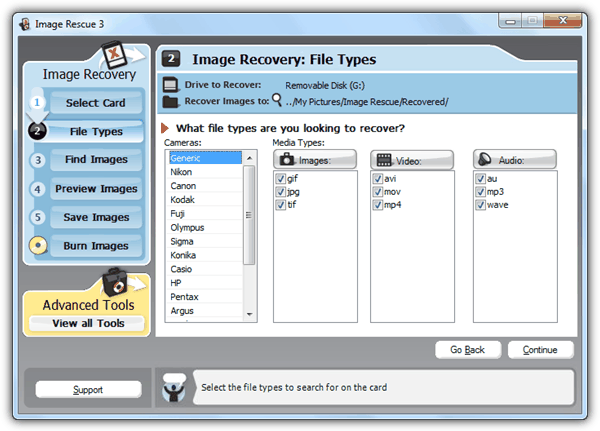Click the memory card icon above Image Recovery

tap(114, 55)
